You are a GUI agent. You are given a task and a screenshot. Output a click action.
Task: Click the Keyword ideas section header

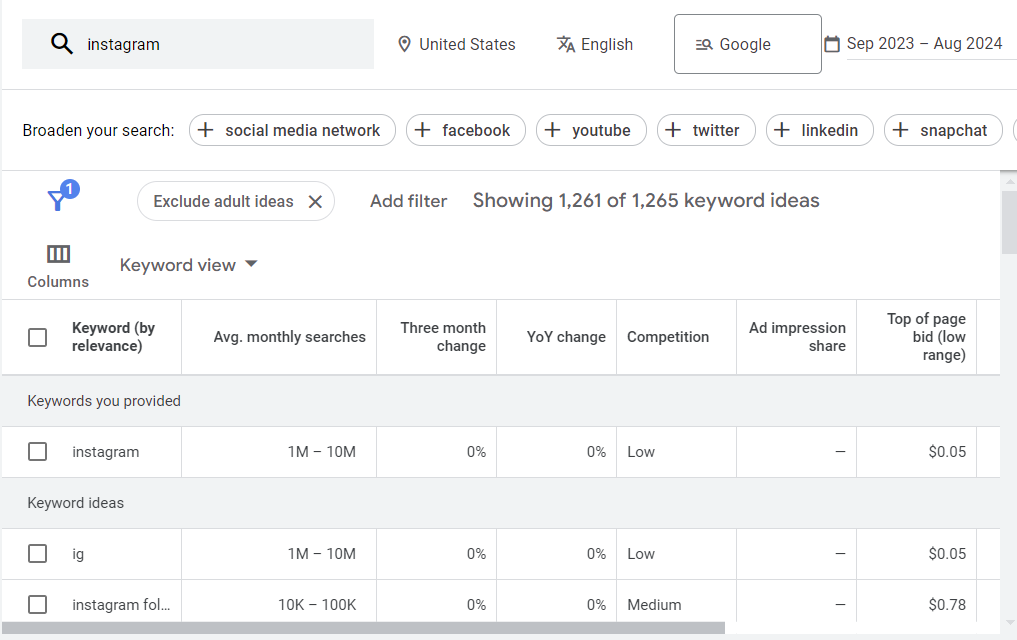(75, 503)
